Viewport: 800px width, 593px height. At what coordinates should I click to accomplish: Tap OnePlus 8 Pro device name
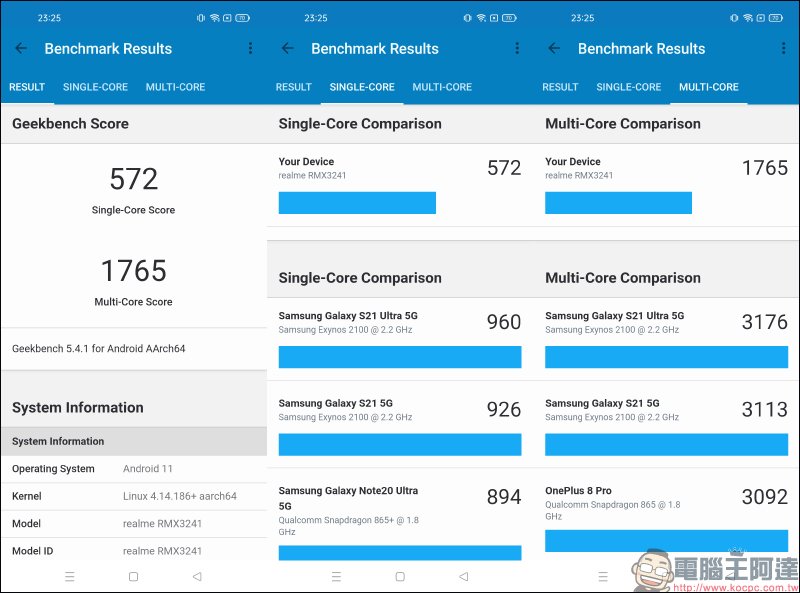tap(578, 491)
